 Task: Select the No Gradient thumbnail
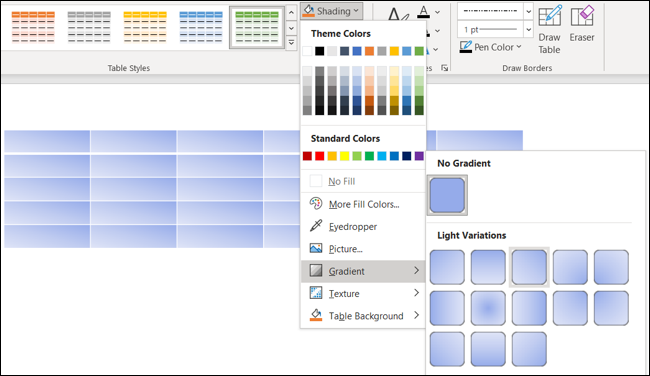tap(447, 195)
